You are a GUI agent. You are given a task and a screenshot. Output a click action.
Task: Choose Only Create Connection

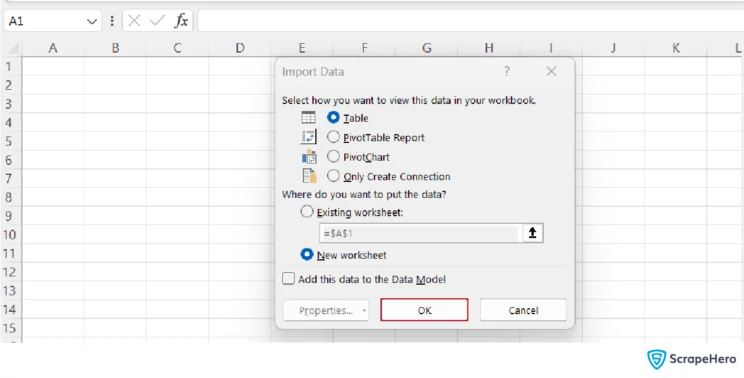(334, 175)
